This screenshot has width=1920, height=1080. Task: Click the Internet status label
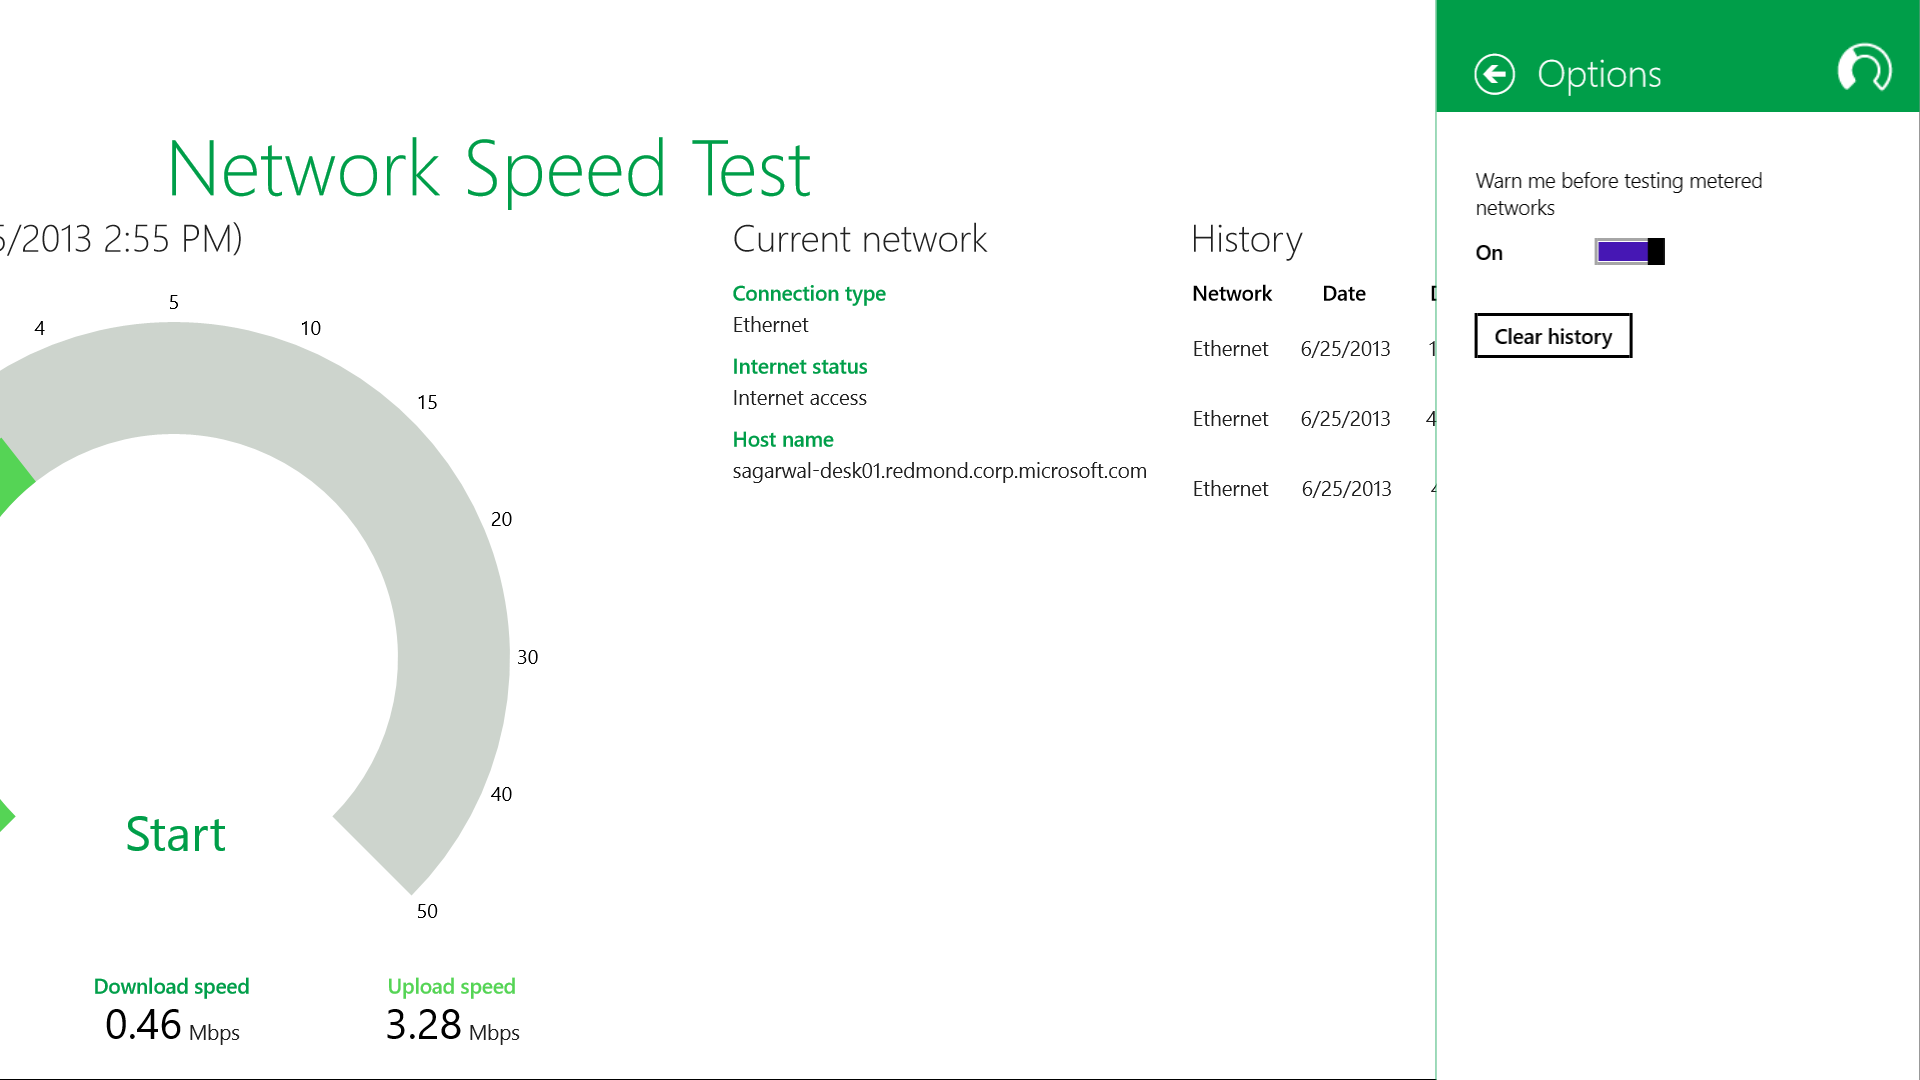tap(800, 366)
